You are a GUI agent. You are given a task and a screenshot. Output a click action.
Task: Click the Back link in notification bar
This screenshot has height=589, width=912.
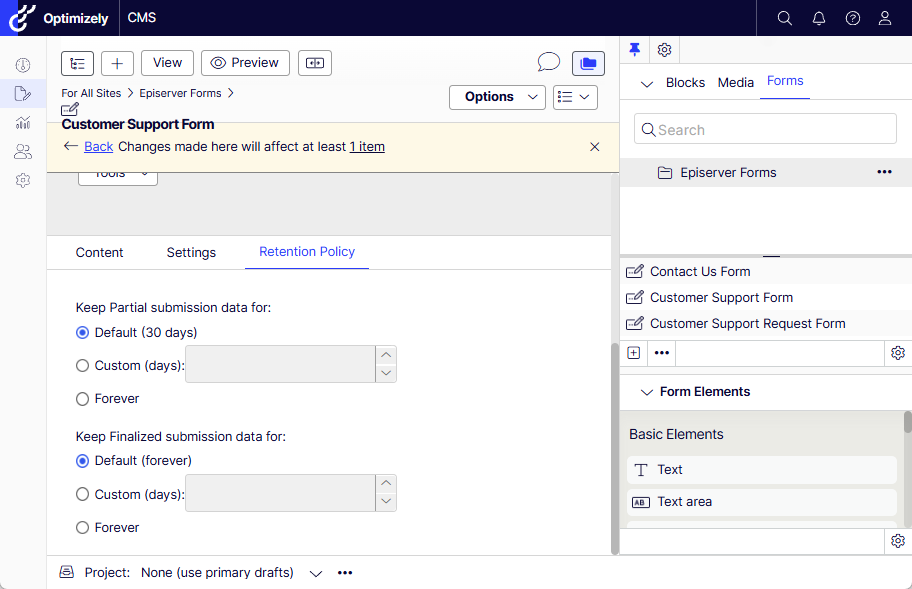[98, 147]
